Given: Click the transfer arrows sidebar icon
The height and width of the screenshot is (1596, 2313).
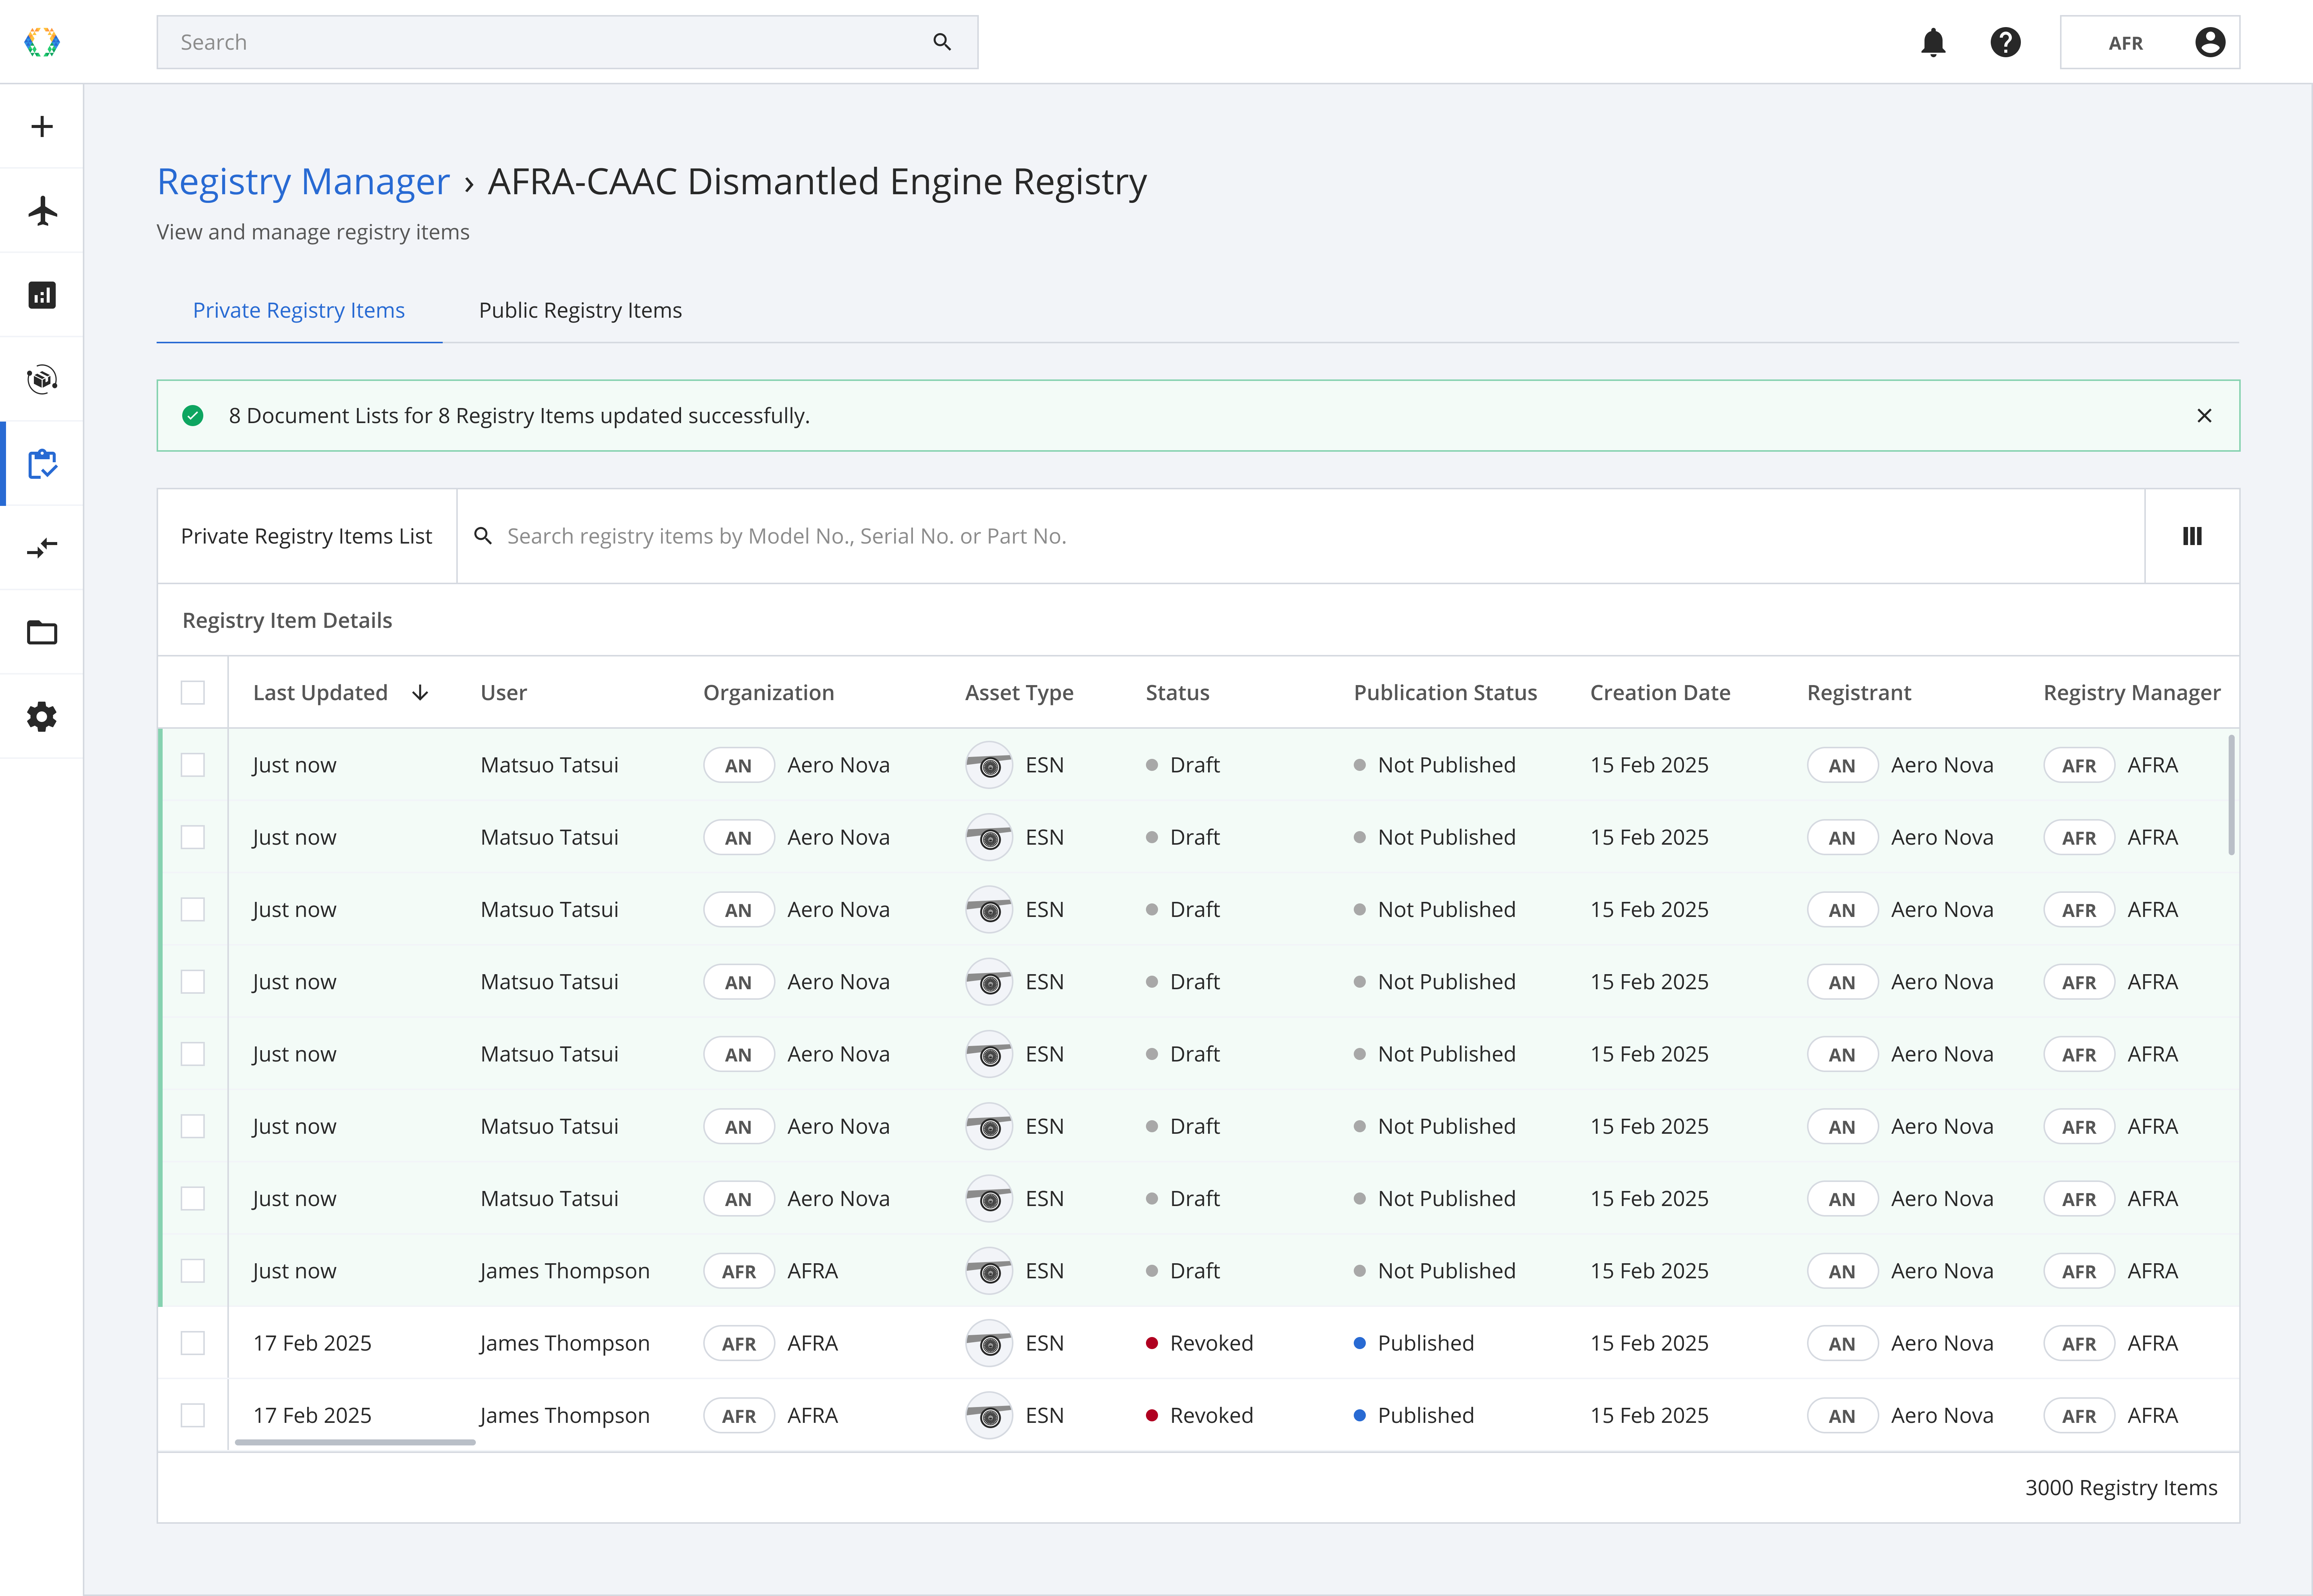Looking at the screenshot, I should click(42, 548).
